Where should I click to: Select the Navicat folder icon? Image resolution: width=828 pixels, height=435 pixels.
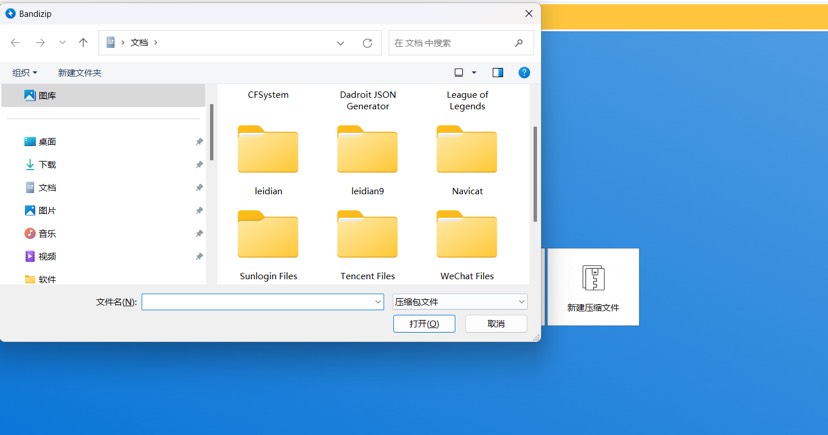pos(467,149)
